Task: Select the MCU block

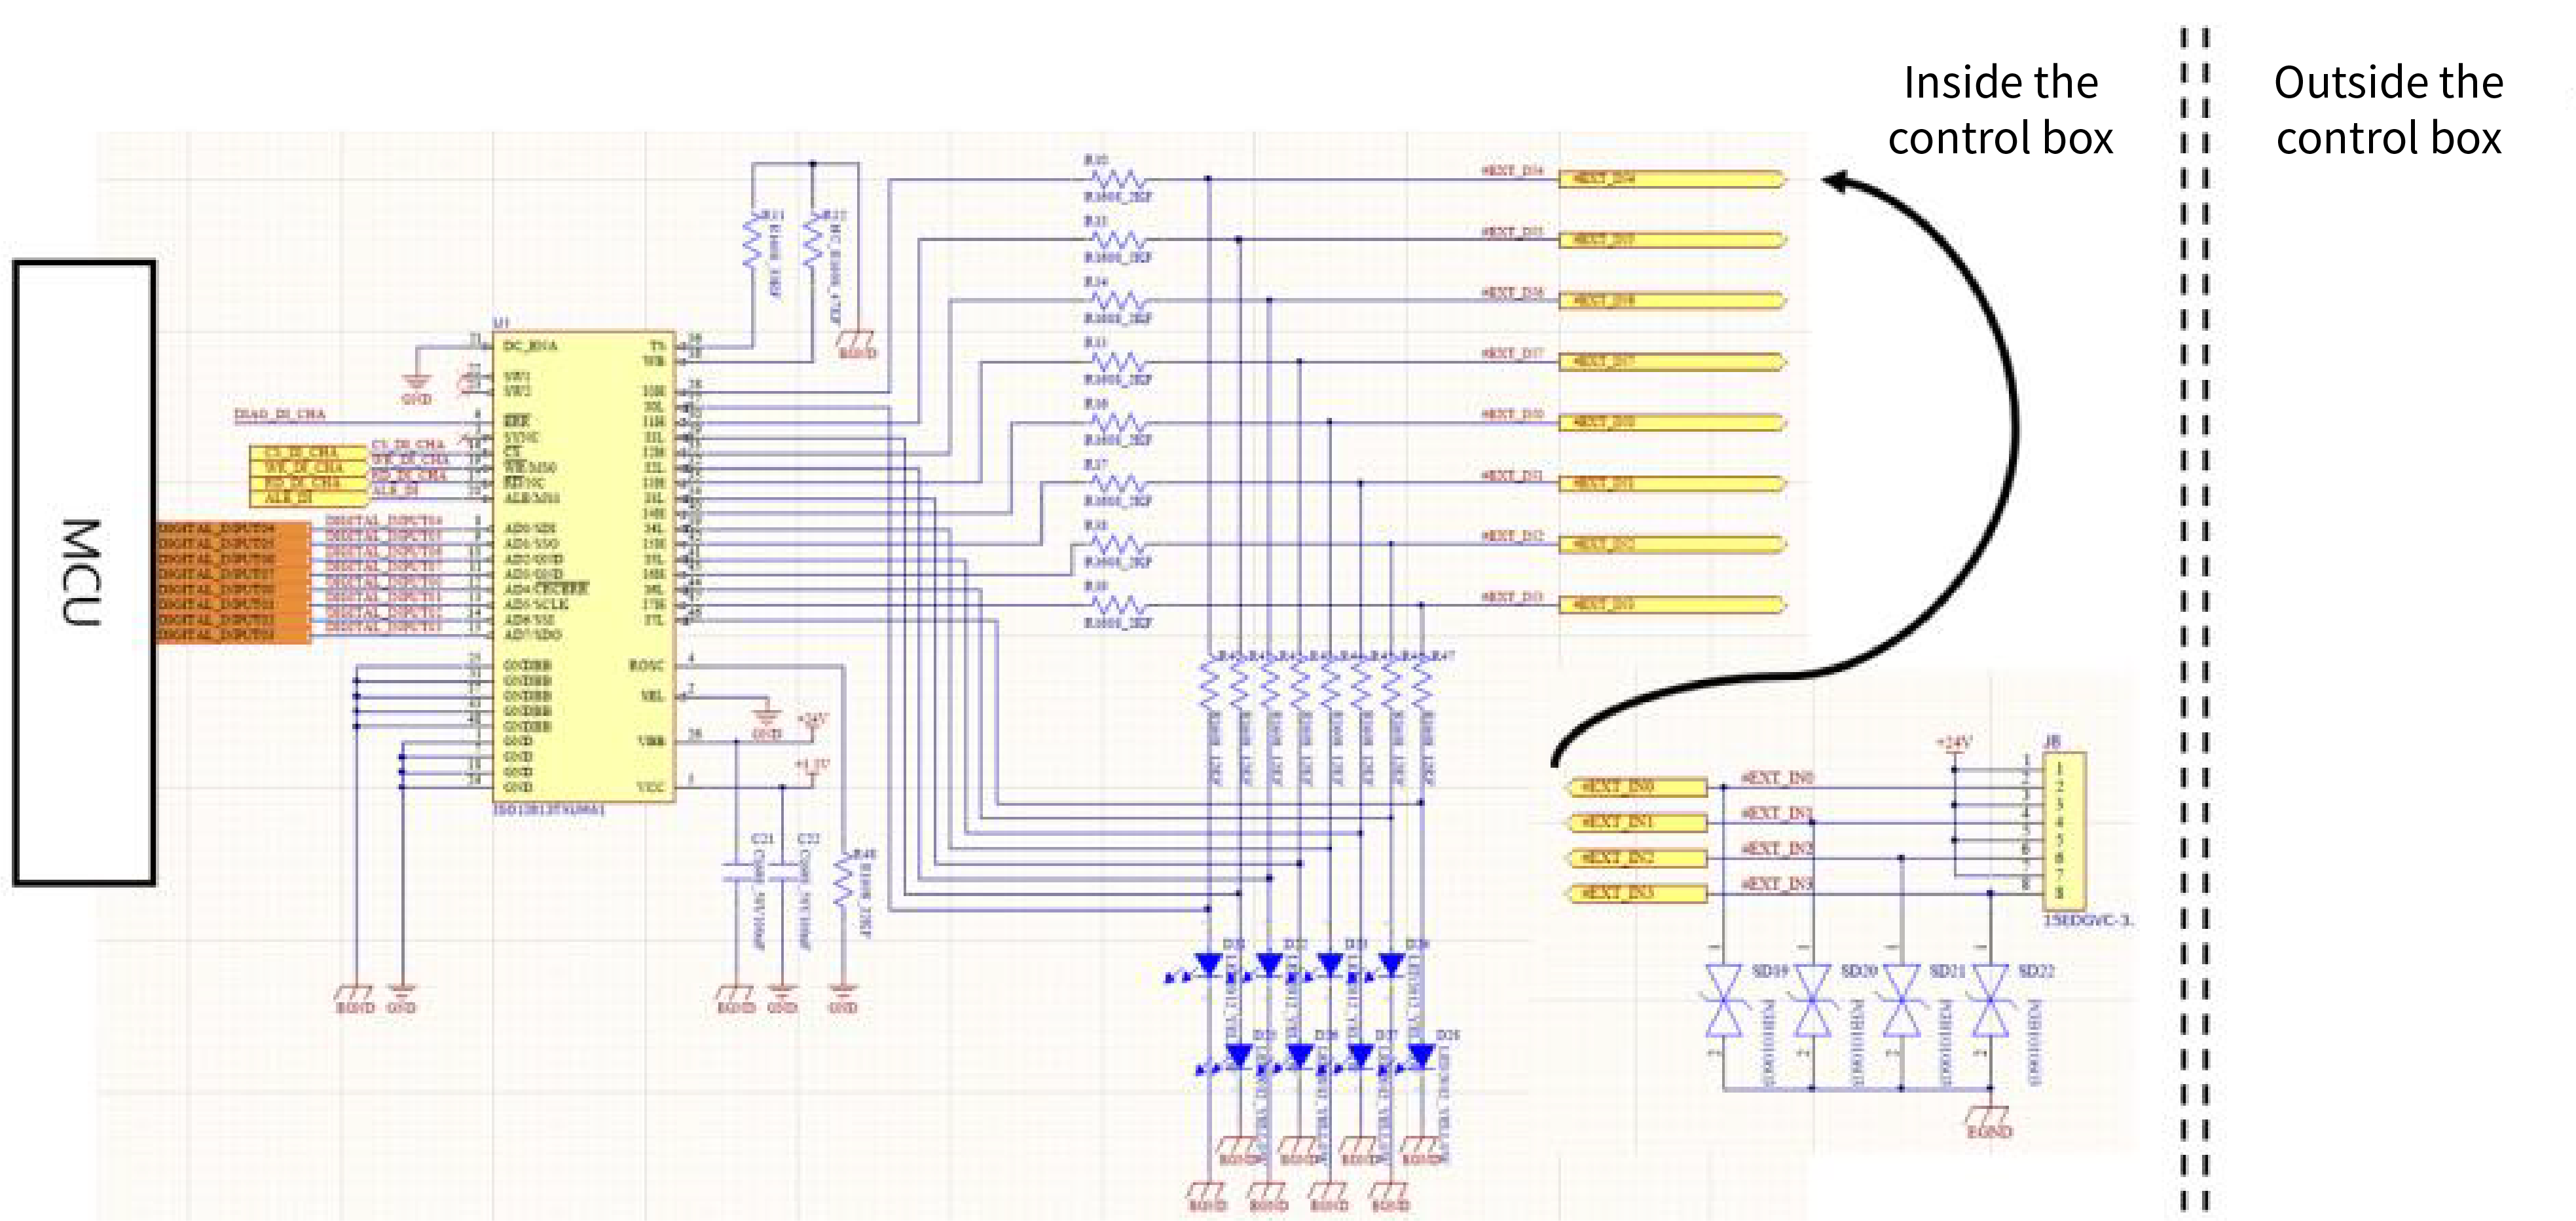Action: (85, 573)
